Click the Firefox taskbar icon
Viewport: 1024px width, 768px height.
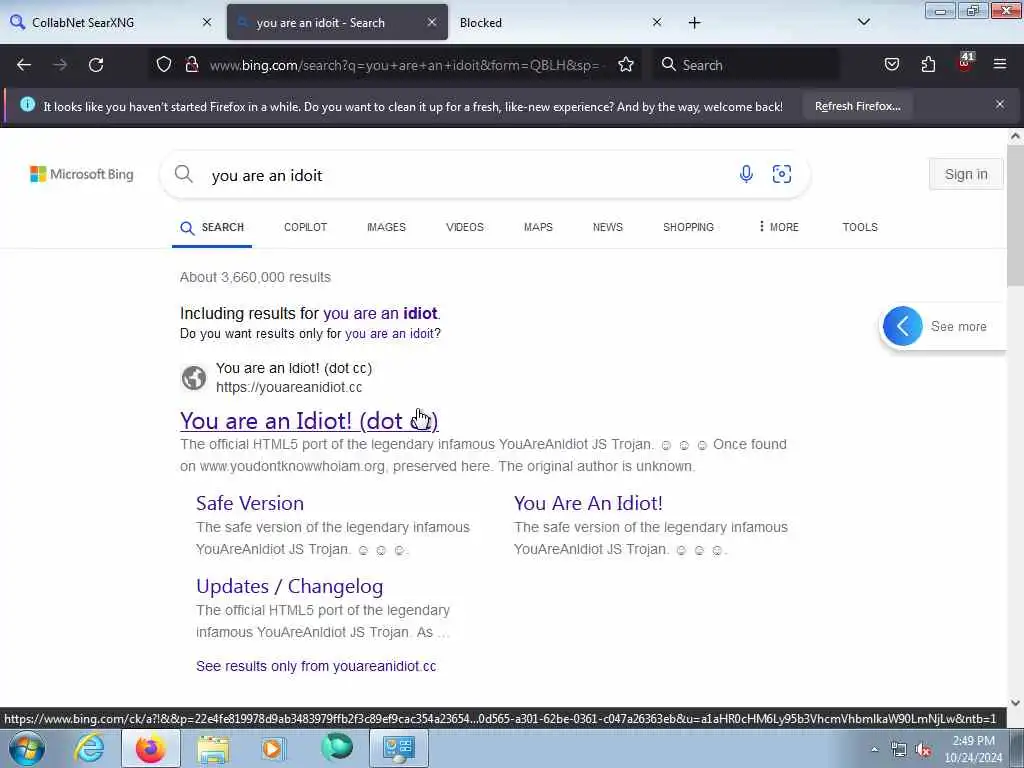(x=150, y=748)
